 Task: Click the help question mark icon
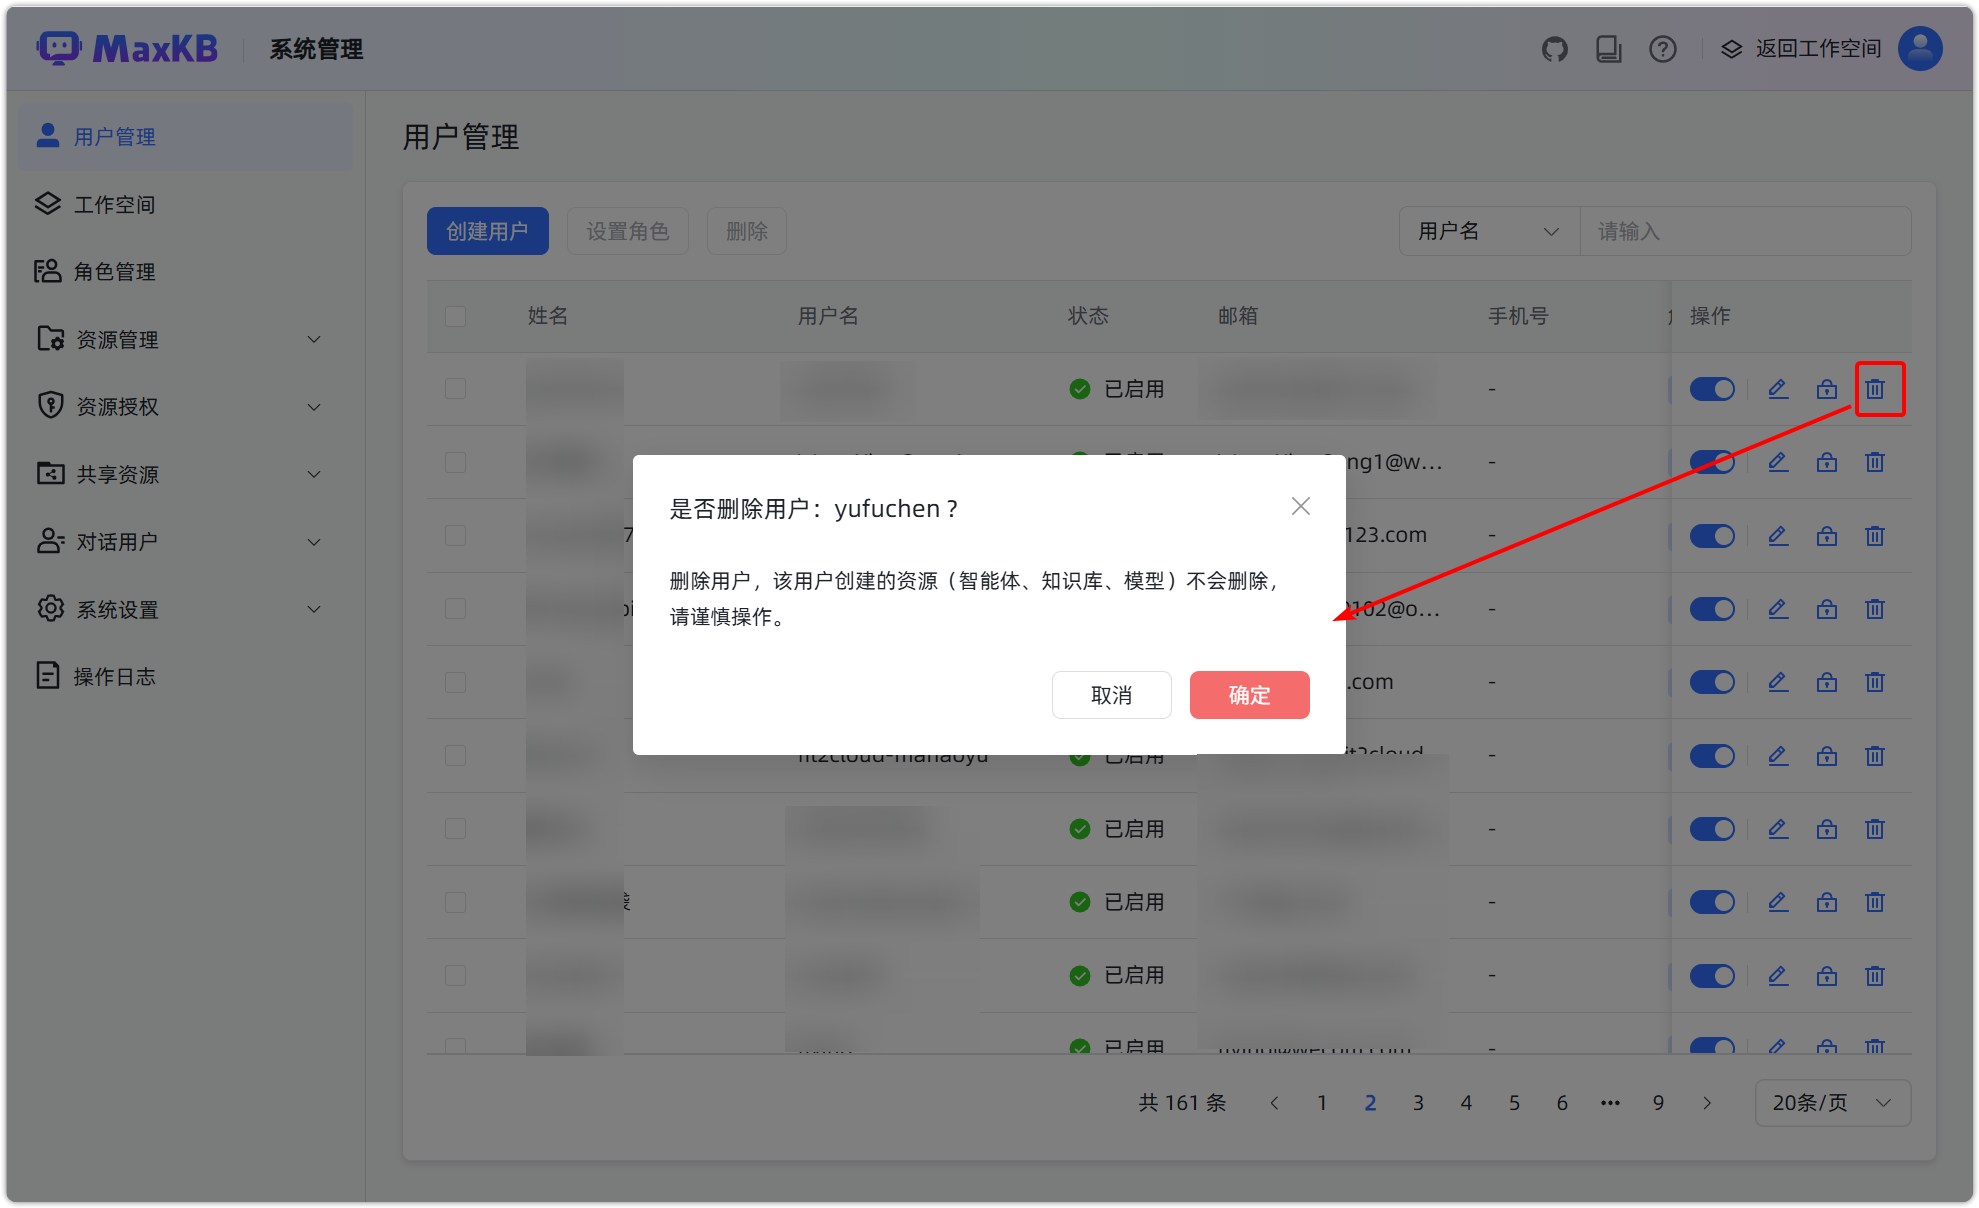[x=1662, y=48]
